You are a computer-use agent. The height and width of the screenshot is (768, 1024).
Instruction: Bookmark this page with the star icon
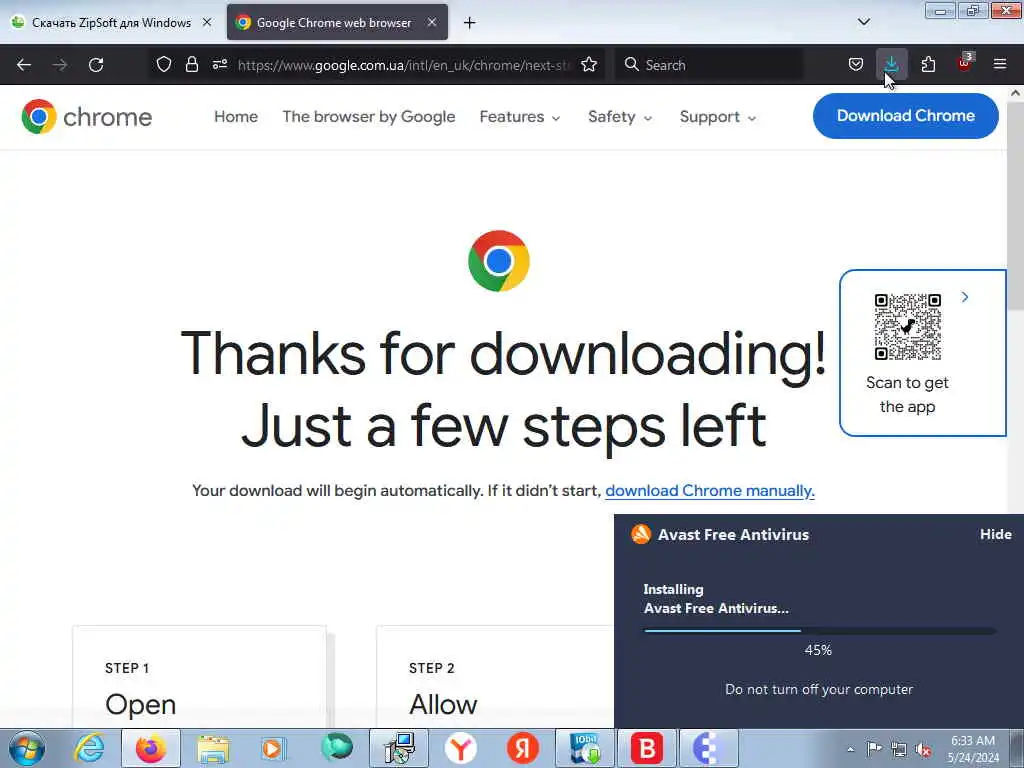click(589, 64)
